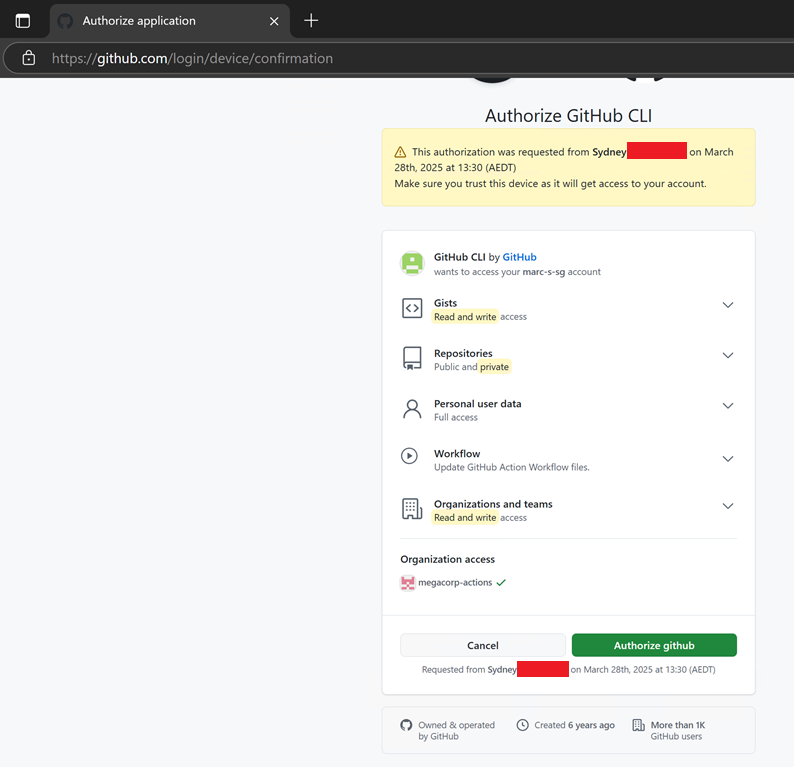794x767 pixels.
Task: Expand the Repositories permission chevron
Action: [728, 355]
